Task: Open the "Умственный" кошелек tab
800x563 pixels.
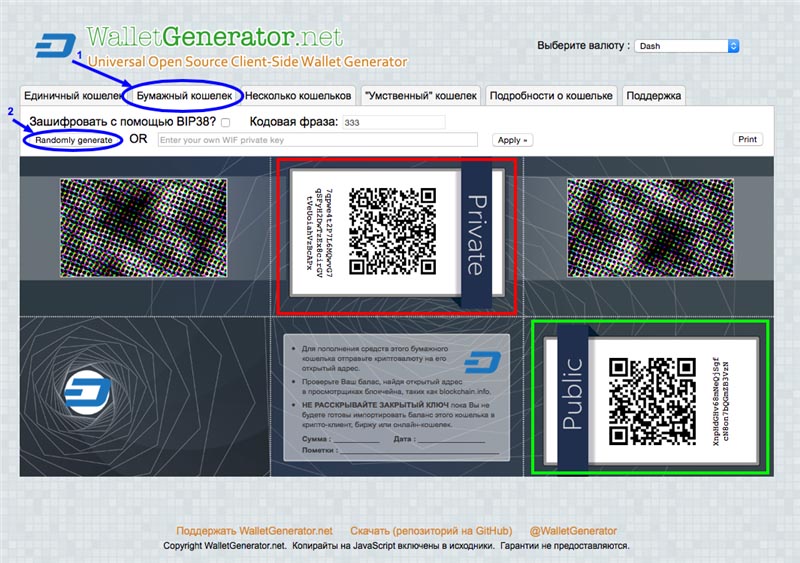Action: [x=421, y=96]
